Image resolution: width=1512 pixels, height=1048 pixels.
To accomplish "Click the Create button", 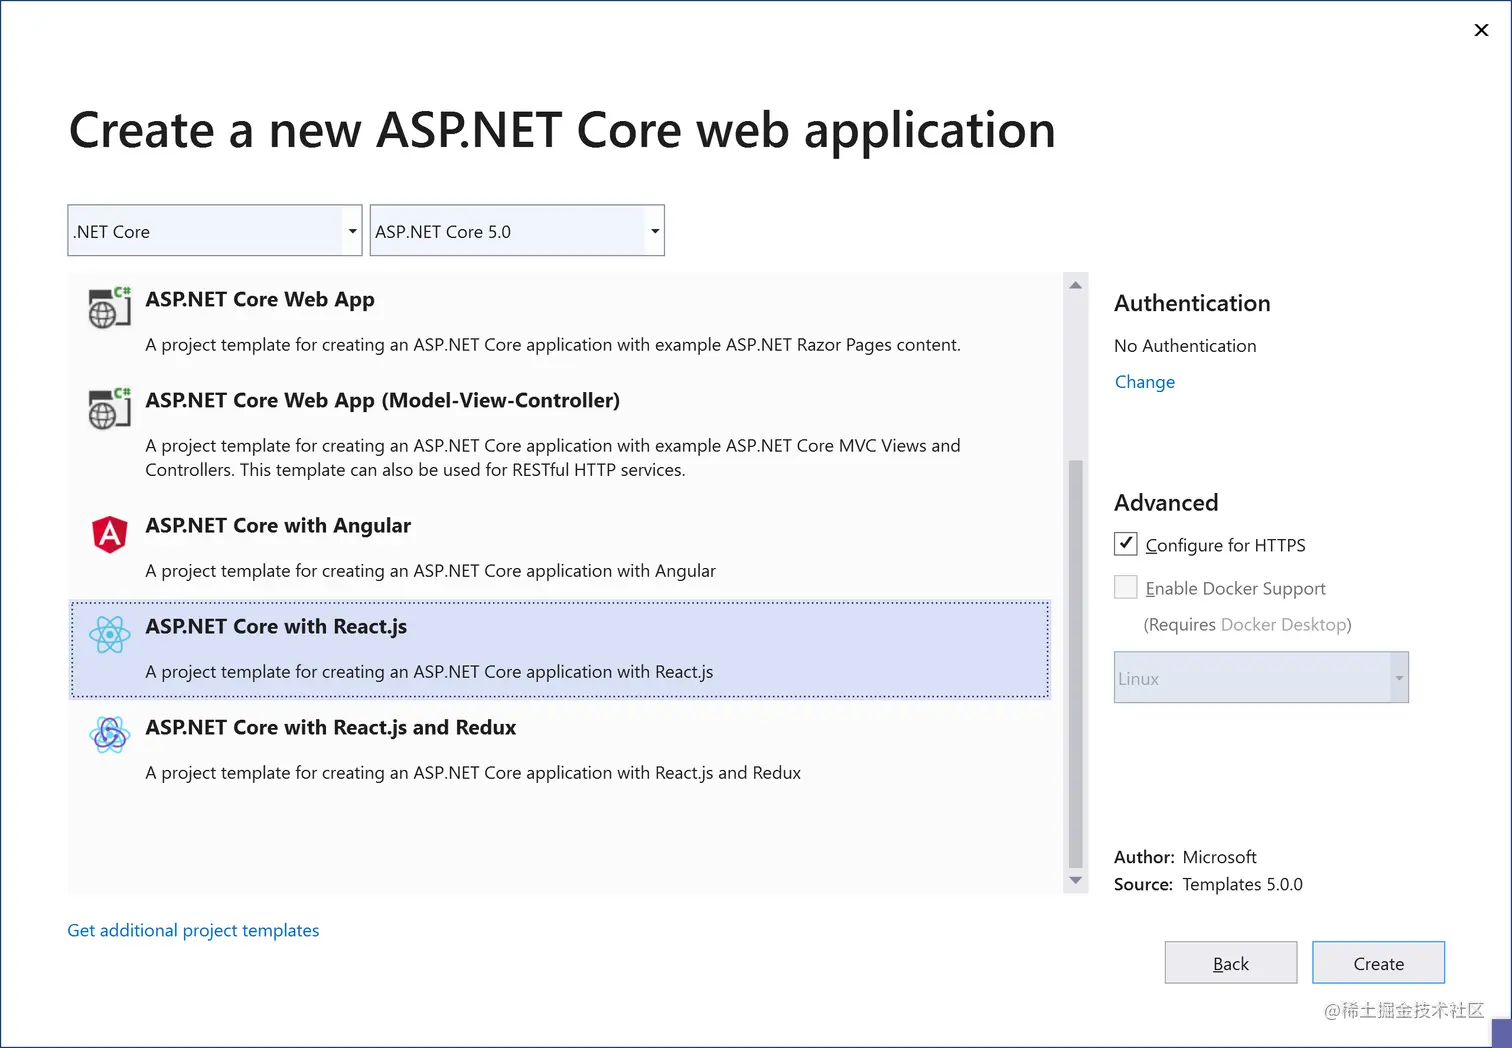I will pos(1378,962).
